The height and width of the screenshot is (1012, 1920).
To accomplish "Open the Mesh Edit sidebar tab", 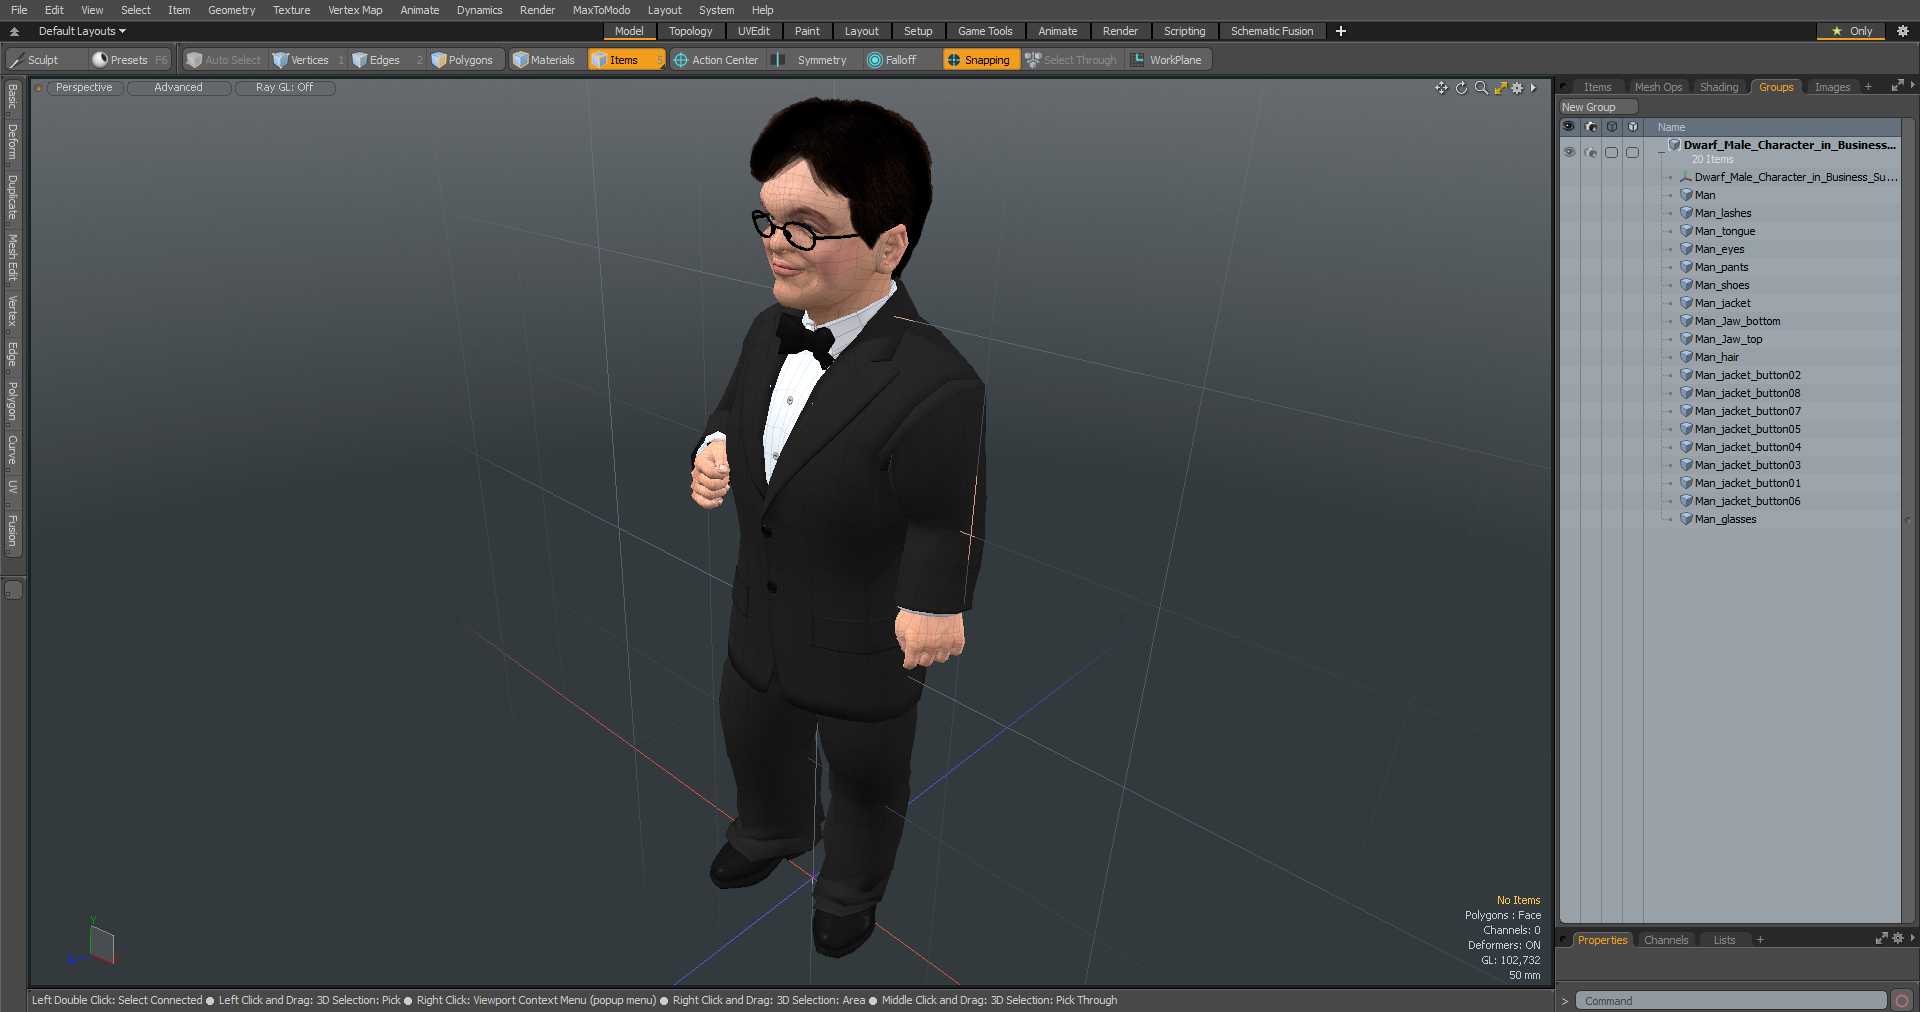I will [x=12, y=258].
